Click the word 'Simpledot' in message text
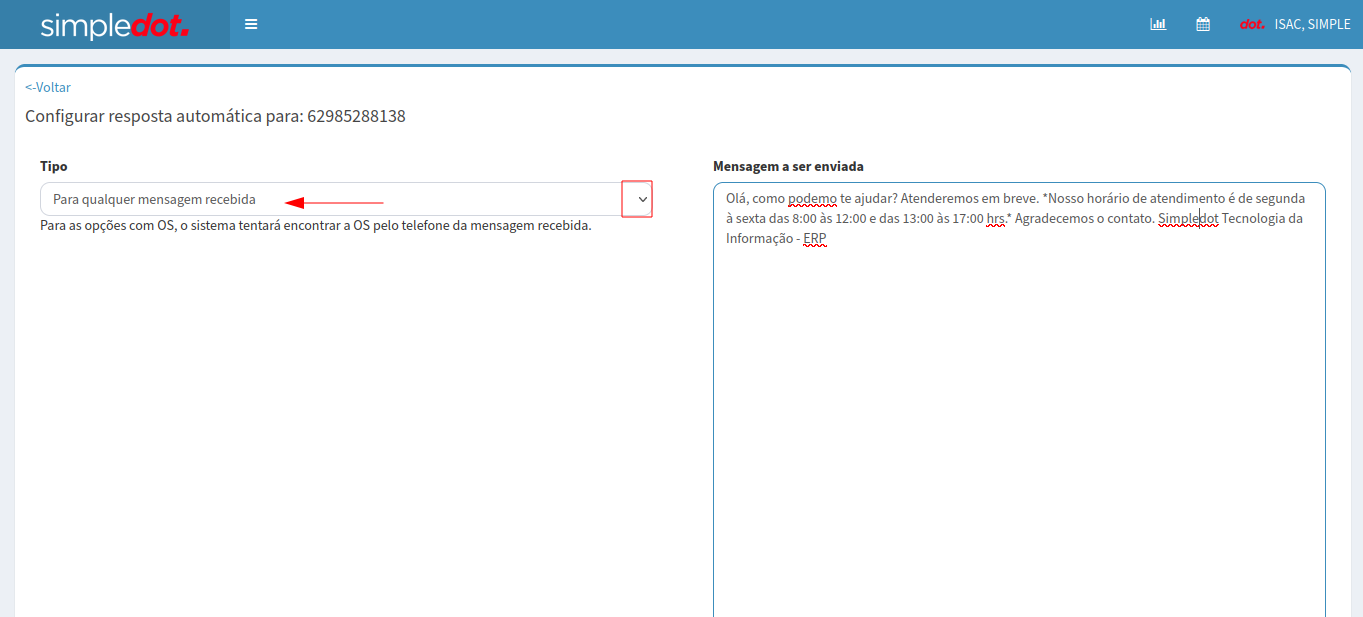 [x=1188, y=218]
